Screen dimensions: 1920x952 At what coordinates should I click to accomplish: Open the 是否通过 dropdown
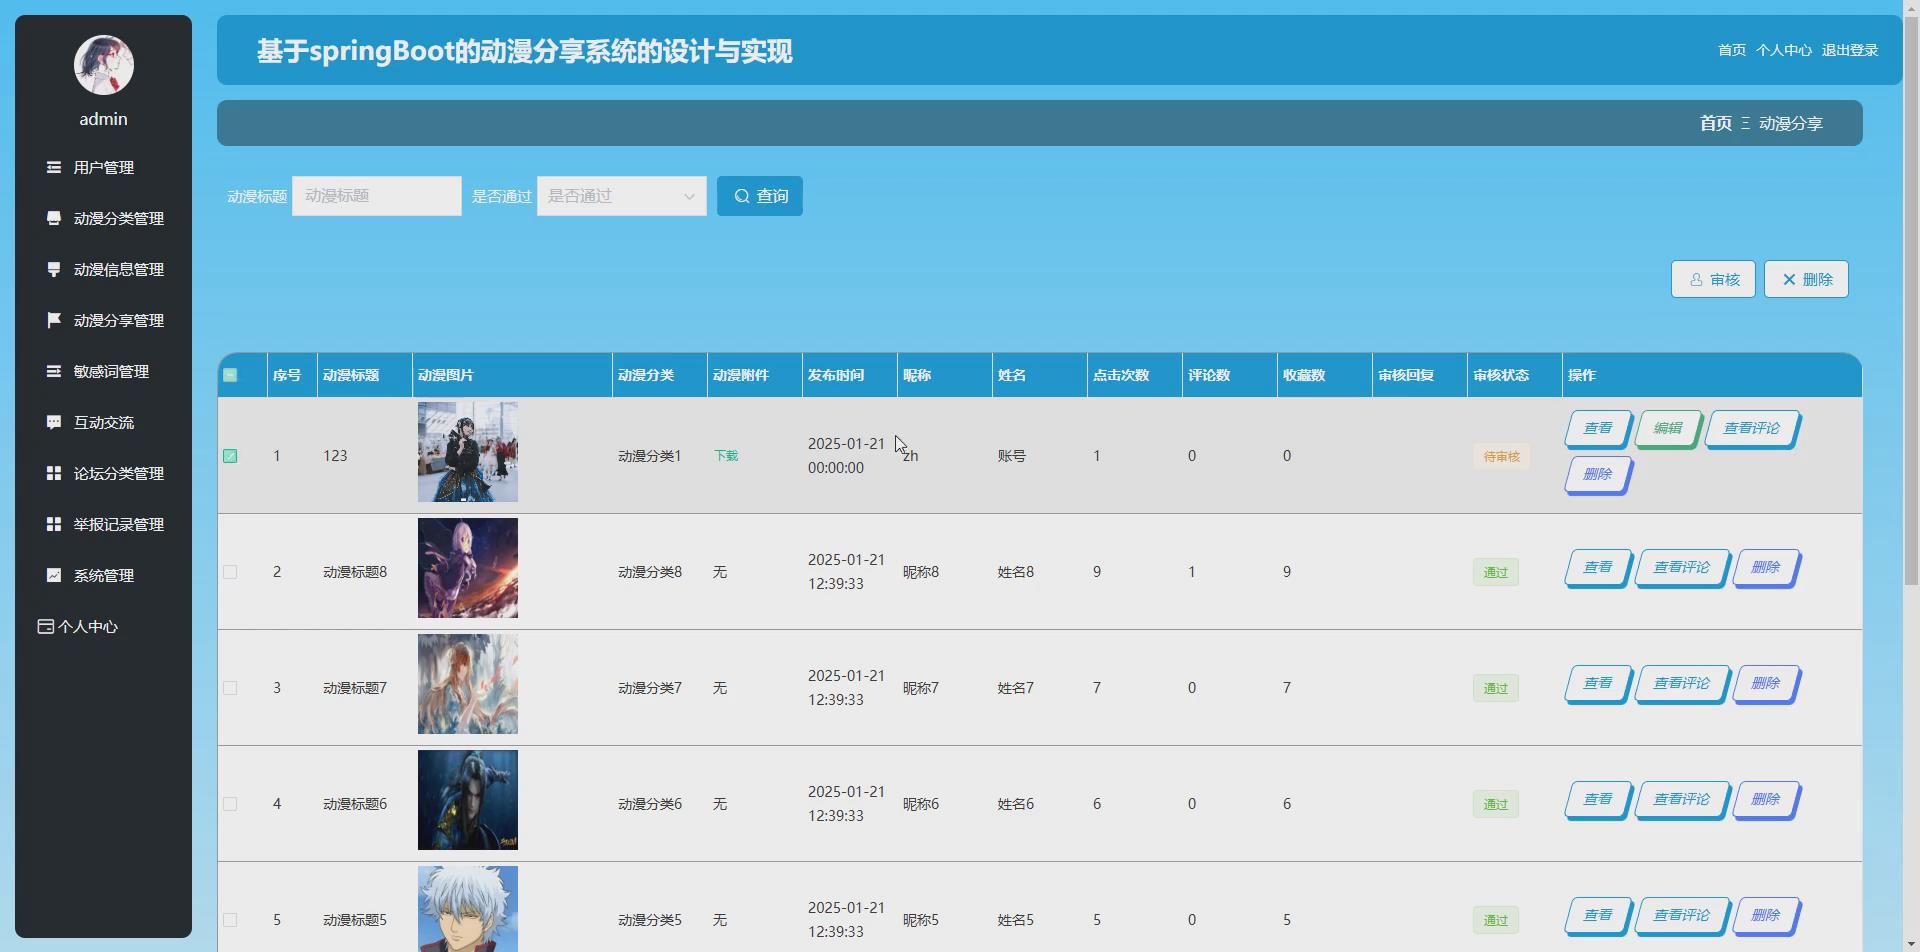[x=622, y=196]
